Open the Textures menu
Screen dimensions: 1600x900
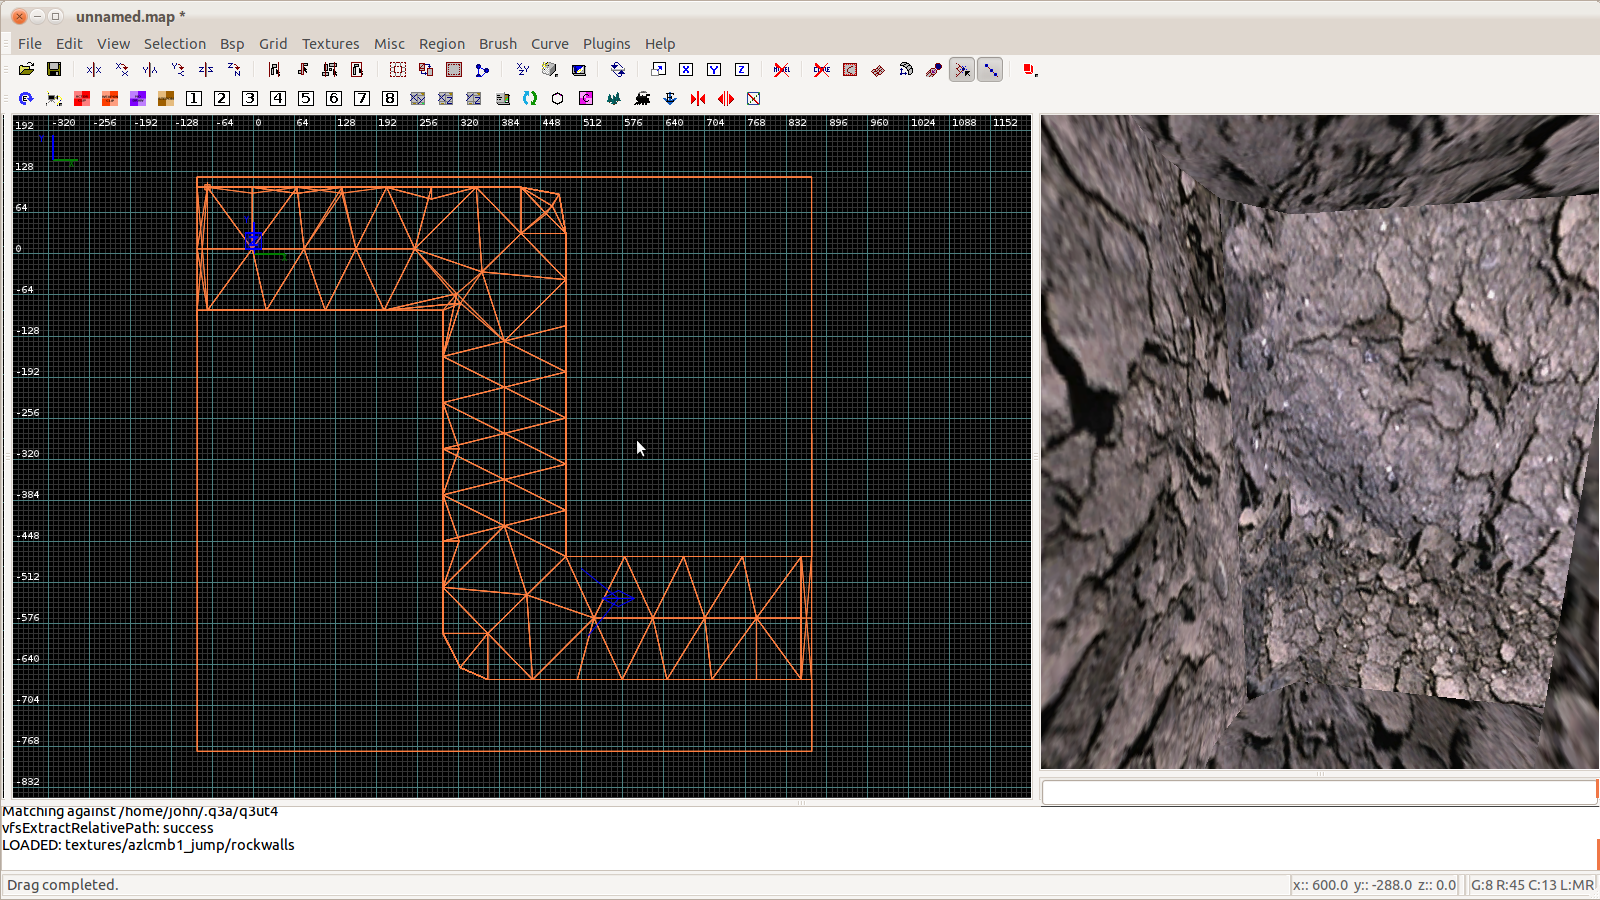(x=330, y=44)
